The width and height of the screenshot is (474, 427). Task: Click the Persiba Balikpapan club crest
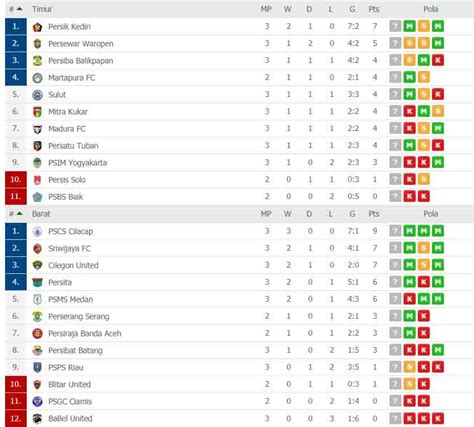pos(37,61)
